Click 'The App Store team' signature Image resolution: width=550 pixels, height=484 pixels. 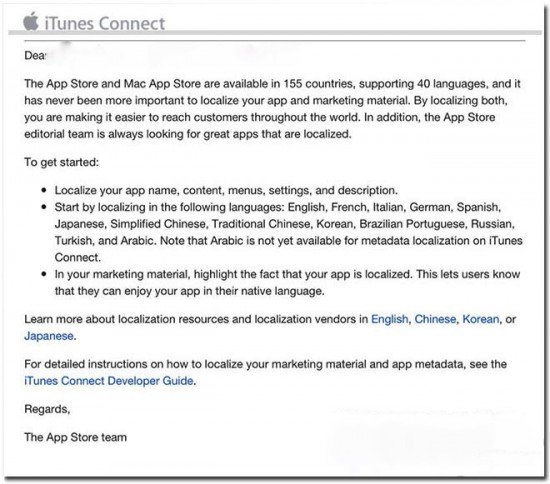click(x=75, y=437)
